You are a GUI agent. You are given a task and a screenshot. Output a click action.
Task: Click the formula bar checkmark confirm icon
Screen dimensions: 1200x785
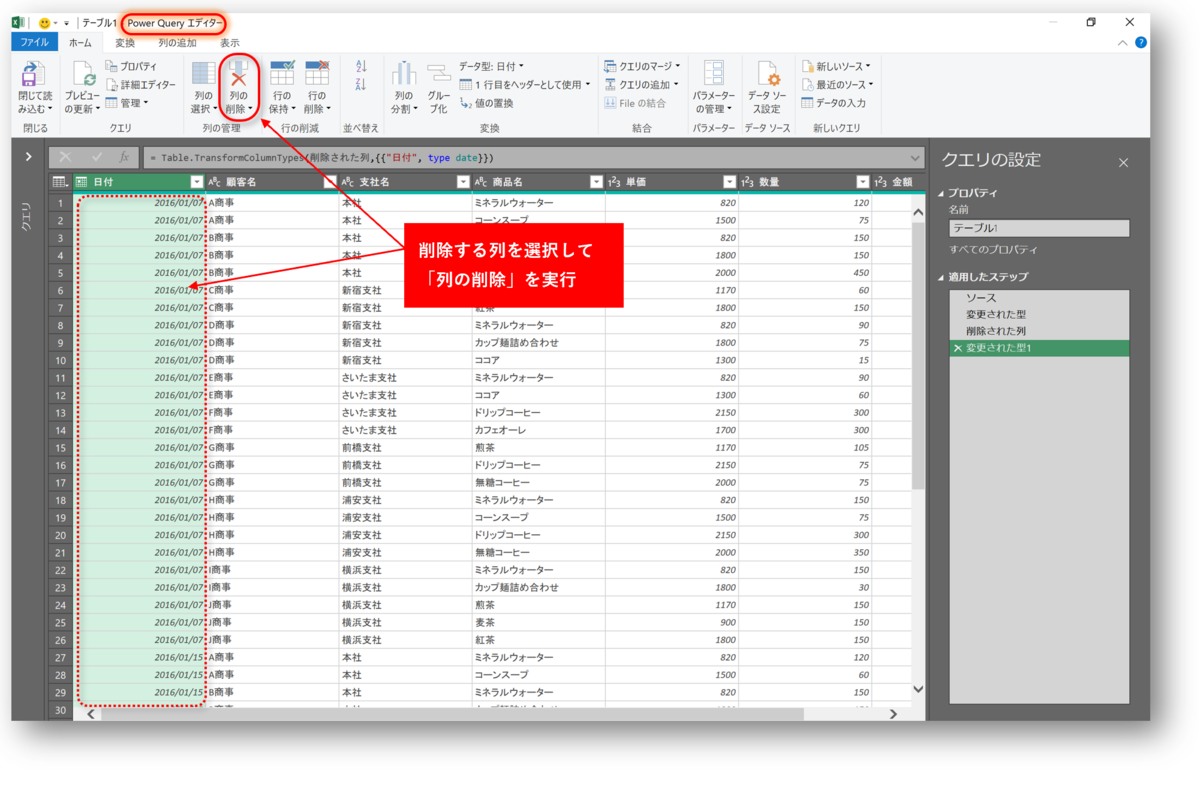coord(96,157)
